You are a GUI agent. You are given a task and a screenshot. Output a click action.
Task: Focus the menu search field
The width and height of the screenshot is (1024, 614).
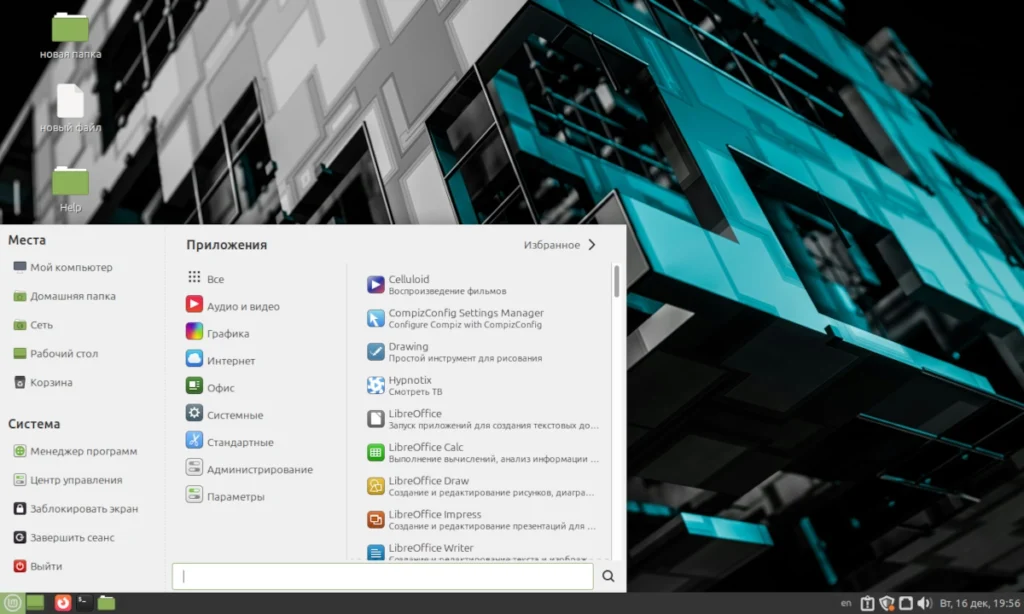(x=383, y=576)
